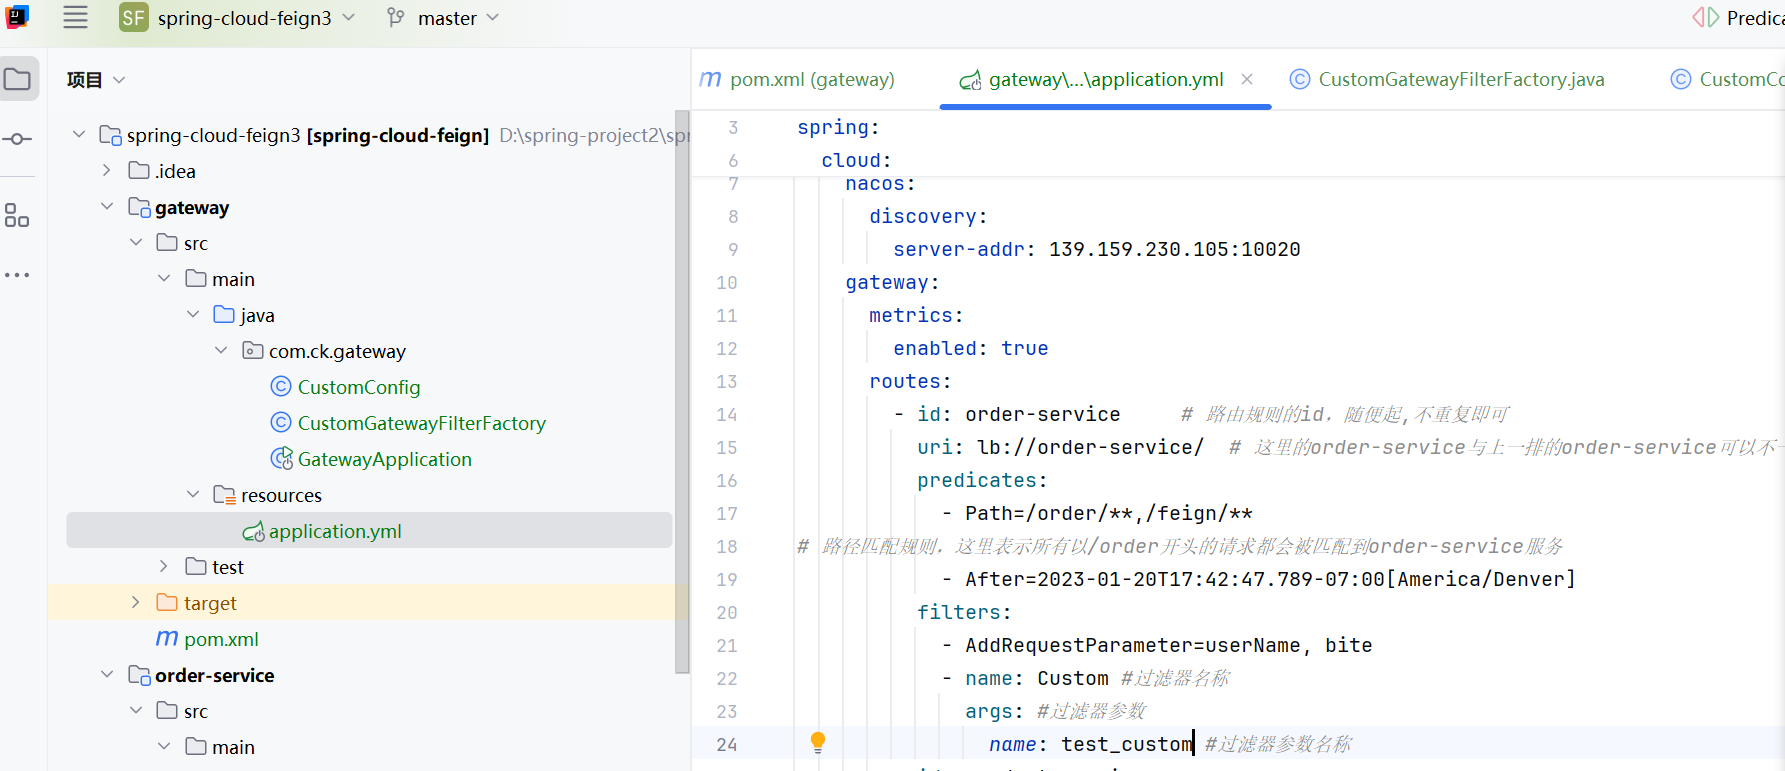Image resolution: width=1785 pixels, height=771 pixels.
Task: Click the lightbulb quick-fix icon on line 24
Action: tap(818, 741)
